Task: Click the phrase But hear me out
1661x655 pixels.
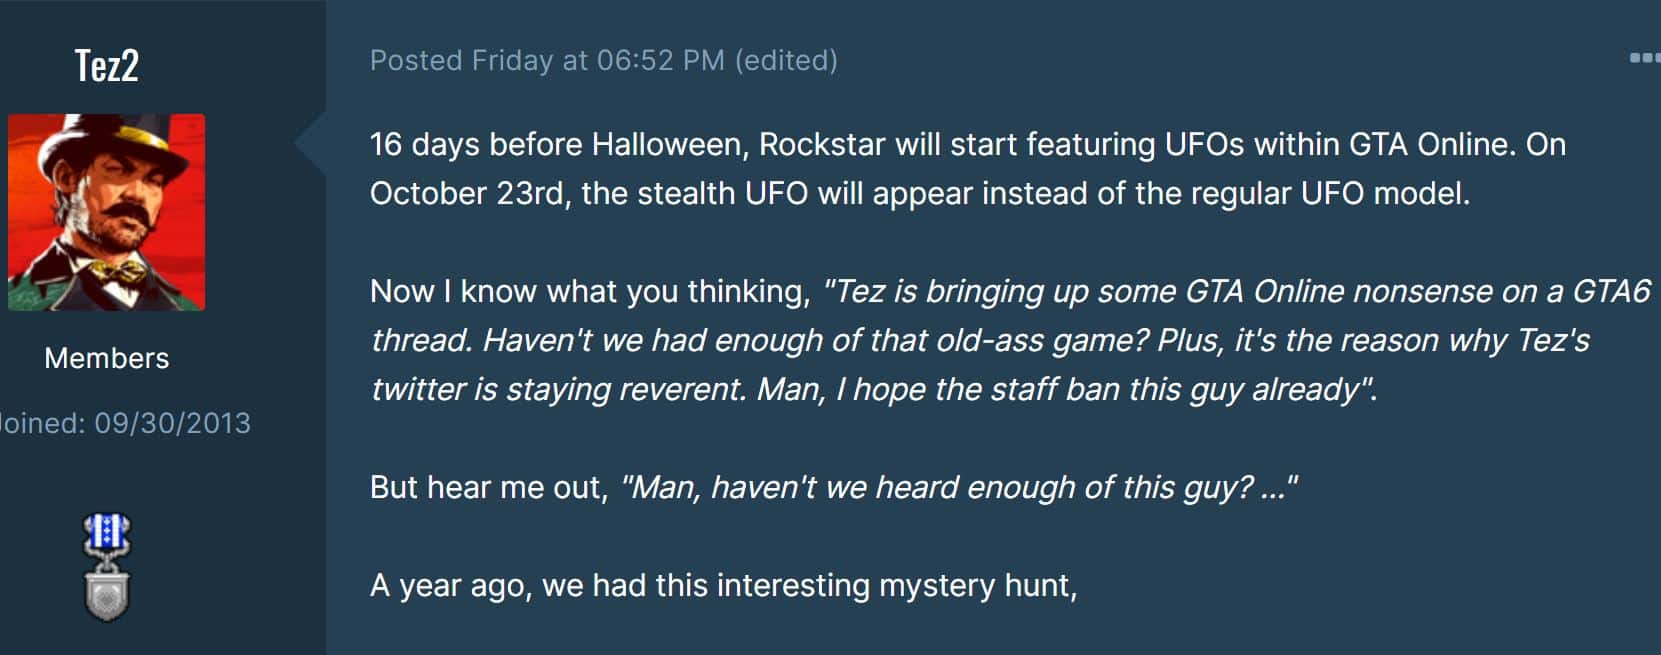Action: (x=485, y=487)
